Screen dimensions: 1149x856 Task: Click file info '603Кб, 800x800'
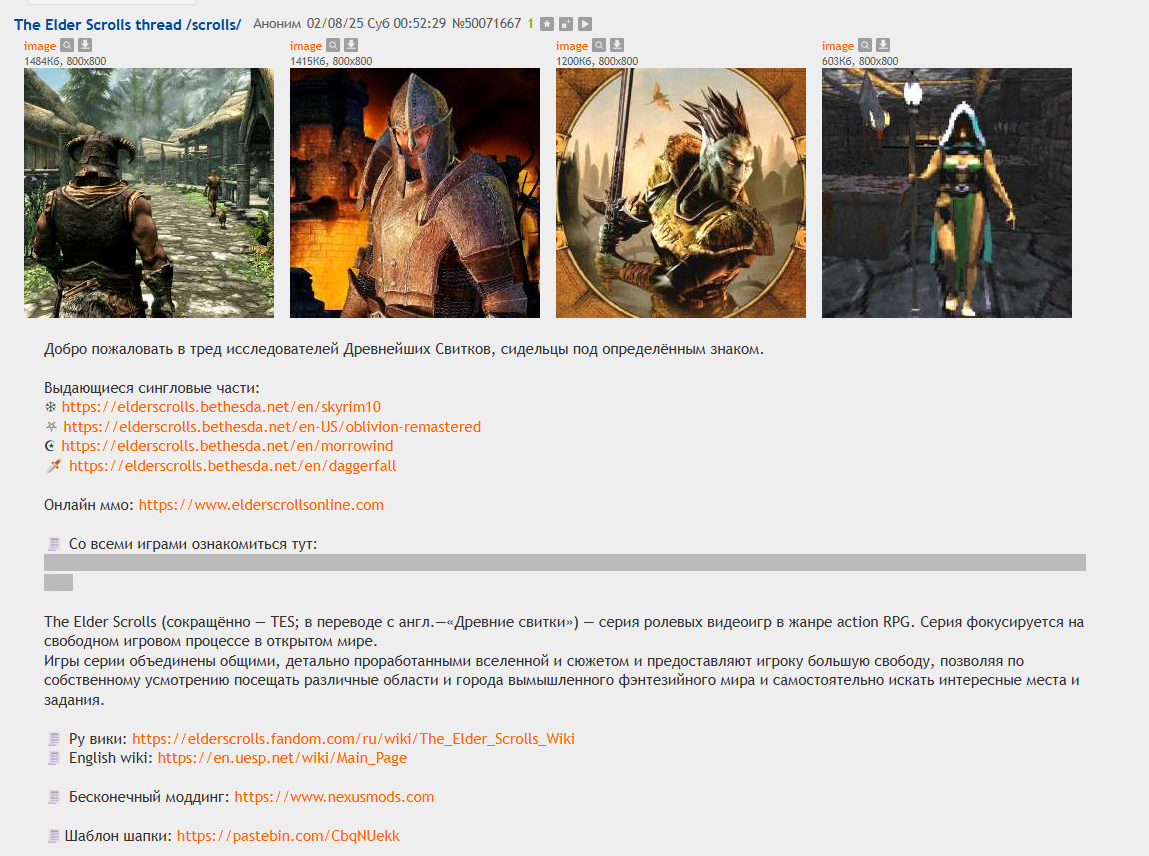click(x=860, y=62)
